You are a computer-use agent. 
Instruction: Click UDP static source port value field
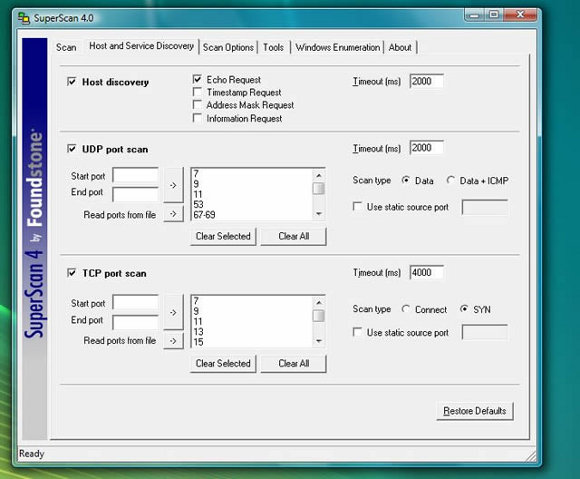coord(485,207)
